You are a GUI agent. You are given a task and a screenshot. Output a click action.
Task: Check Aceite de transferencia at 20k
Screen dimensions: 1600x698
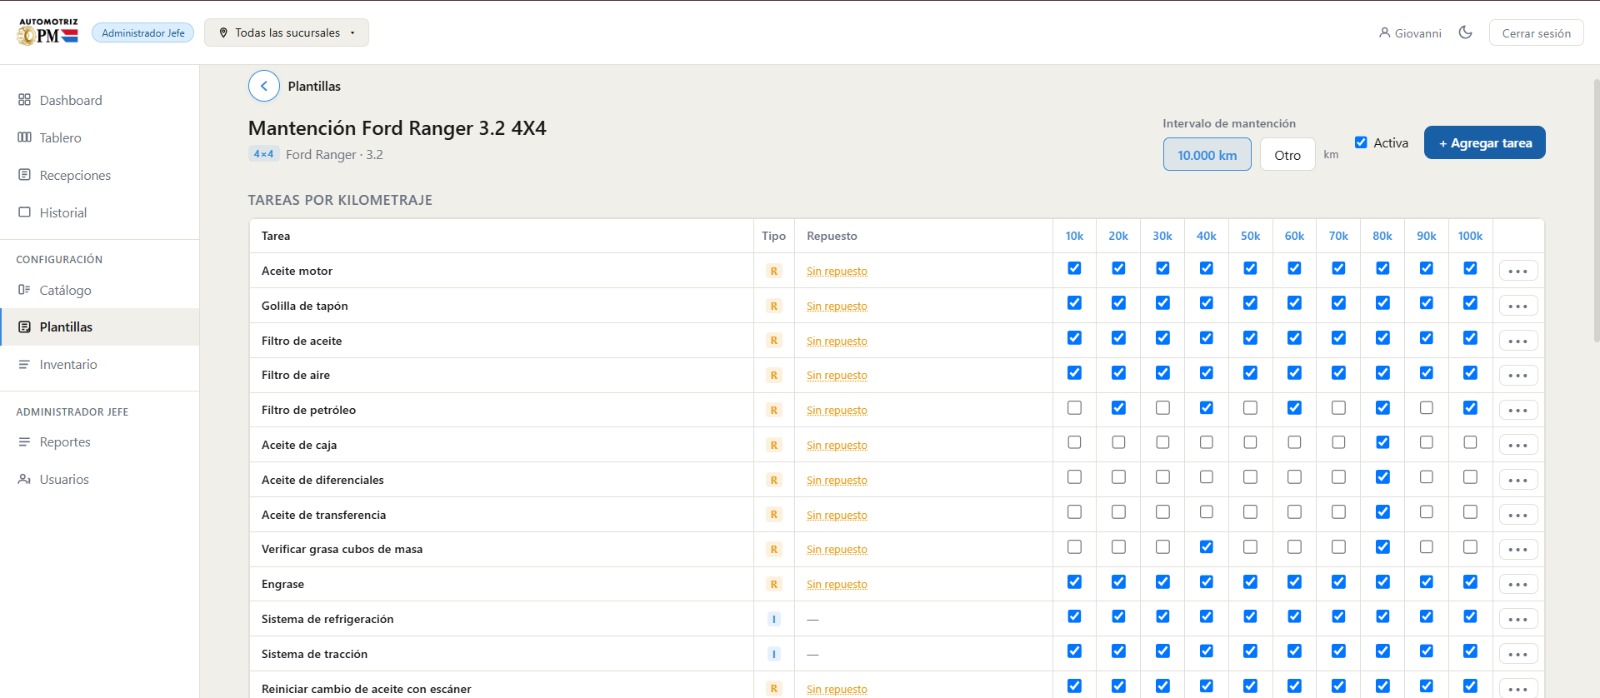(x=1118, y=512)
